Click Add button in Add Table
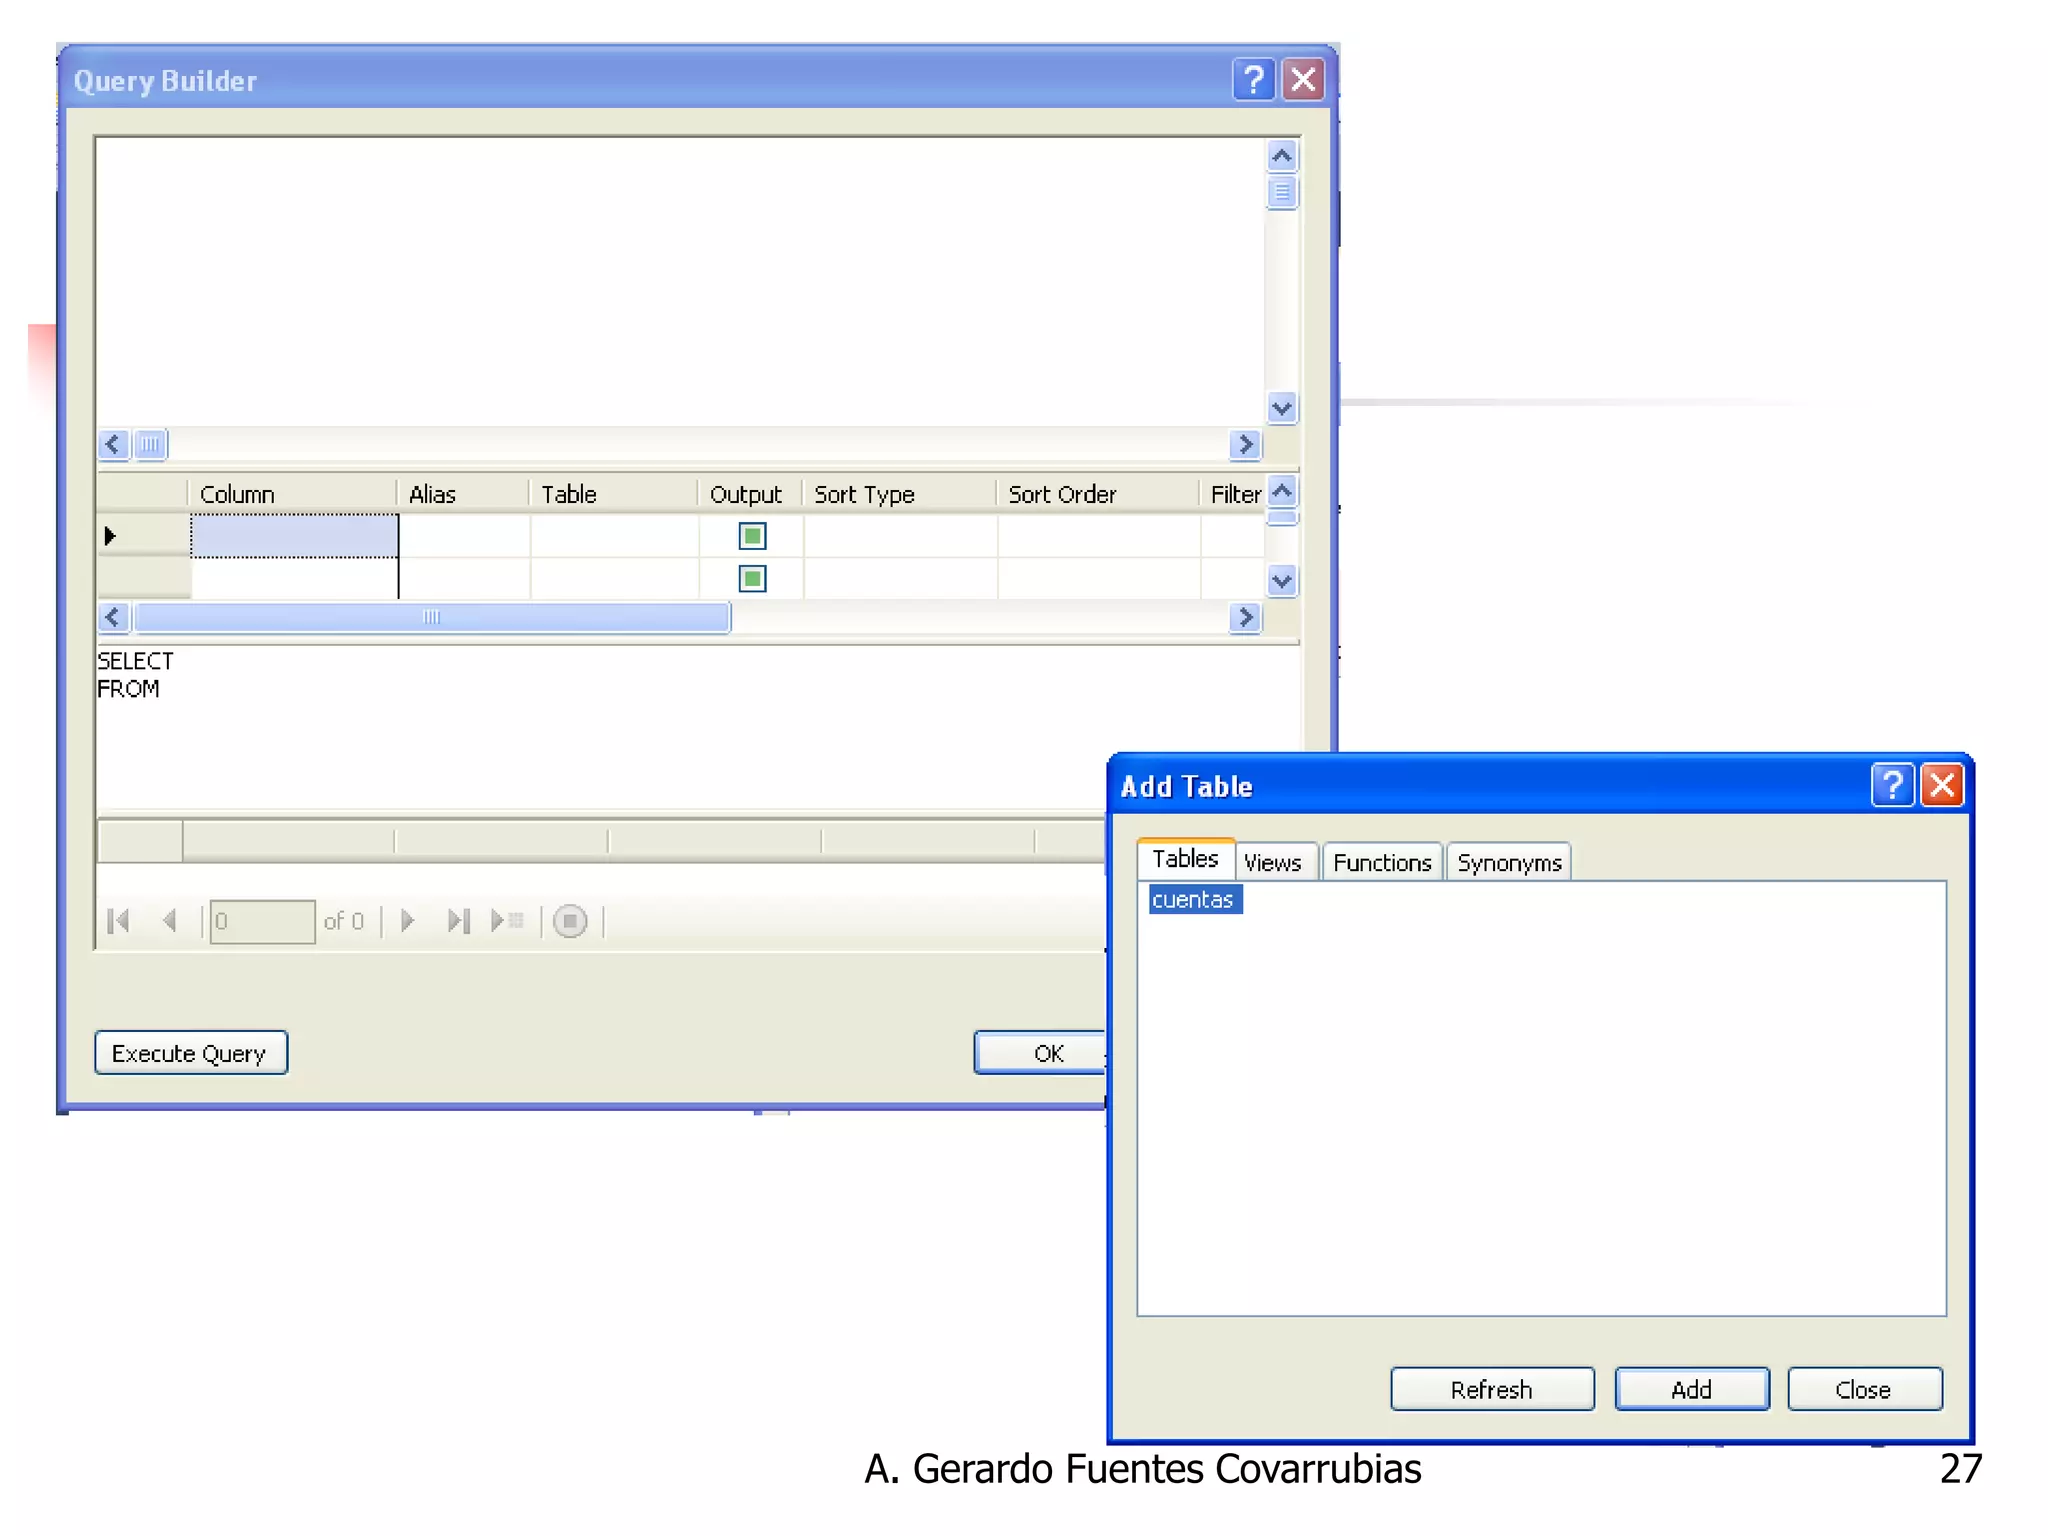This screenshot has height=1536, width=2048. tap(1691, 1389)
